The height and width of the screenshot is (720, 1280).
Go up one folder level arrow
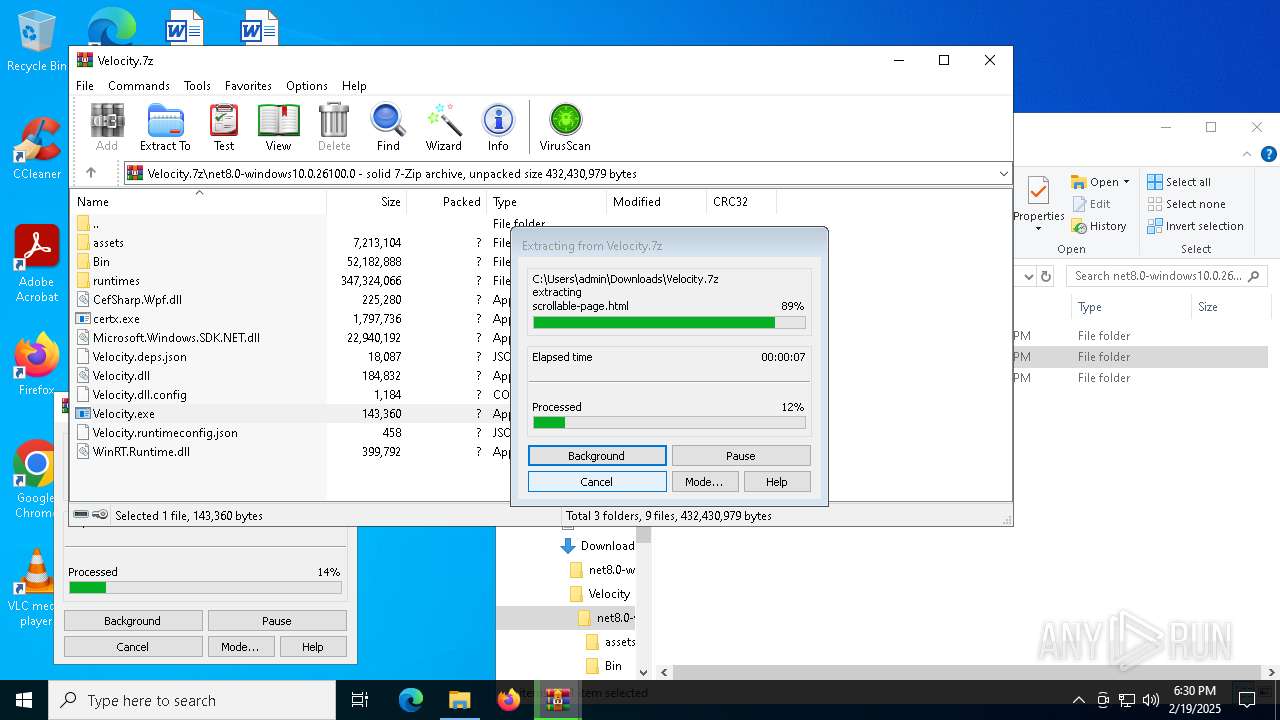(x=91, y=173)
